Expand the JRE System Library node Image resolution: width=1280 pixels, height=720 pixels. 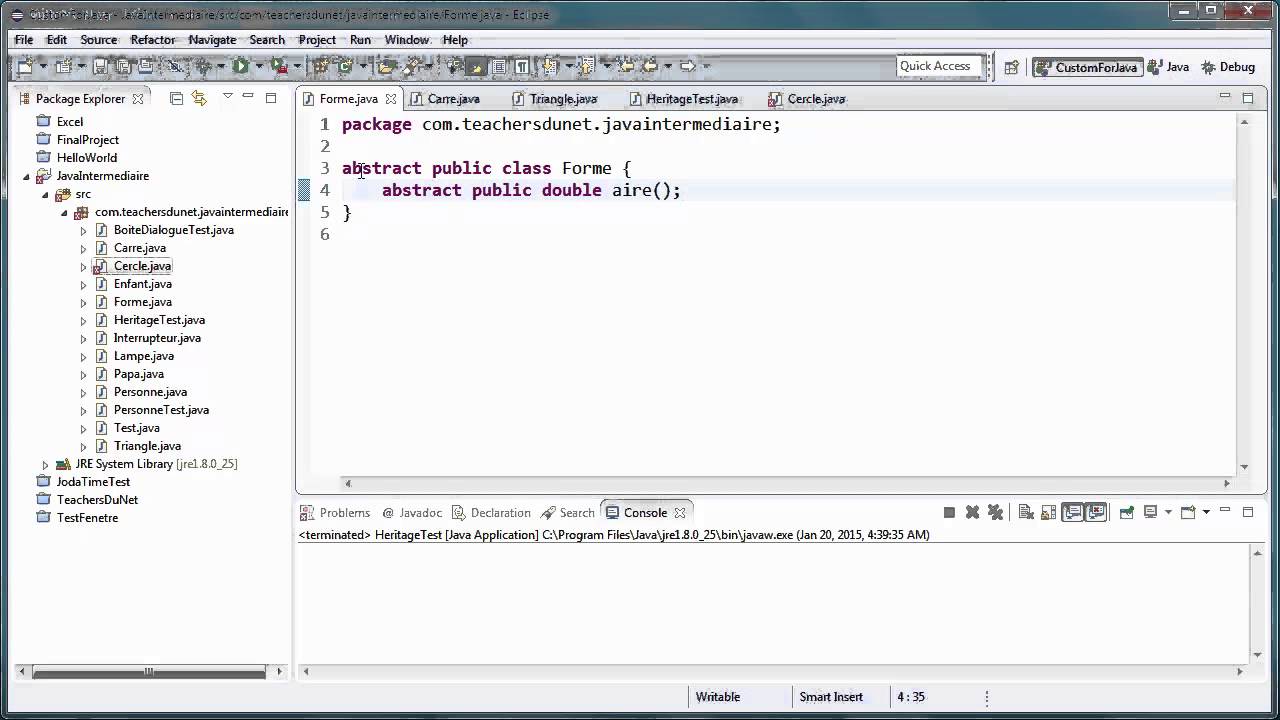point(45,464)
